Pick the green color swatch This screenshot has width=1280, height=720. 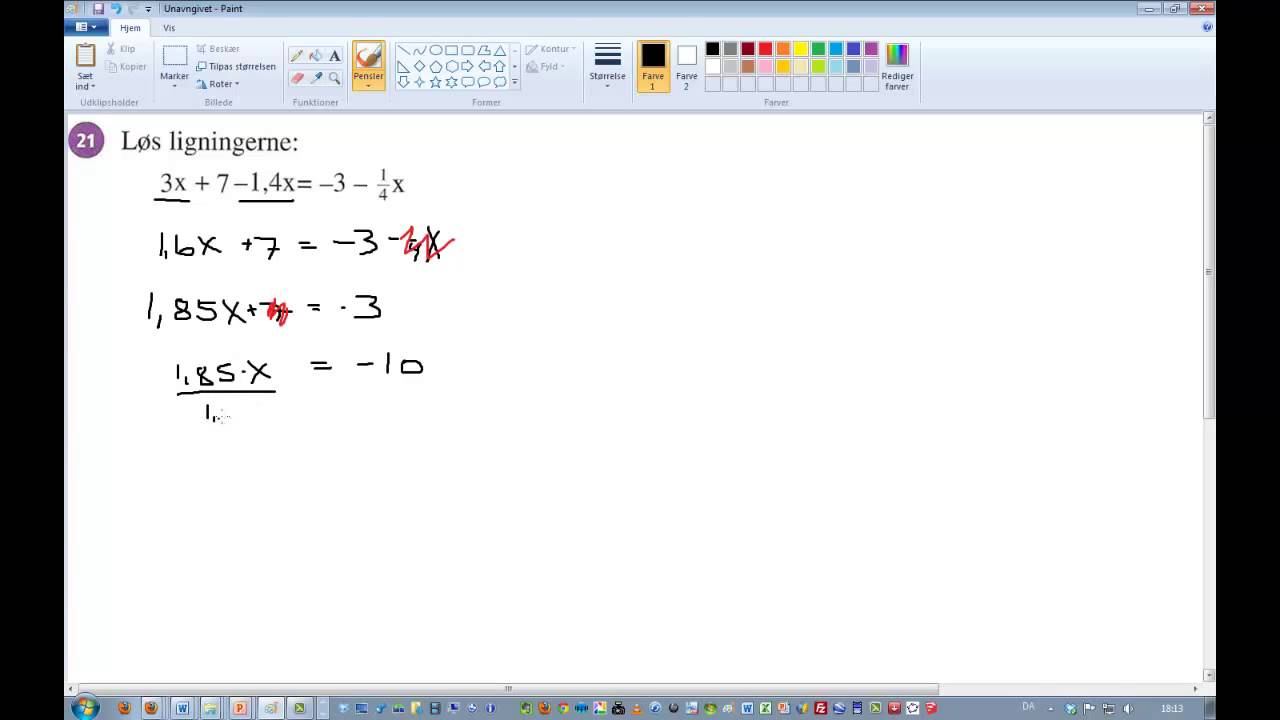[x=818, y=49]
